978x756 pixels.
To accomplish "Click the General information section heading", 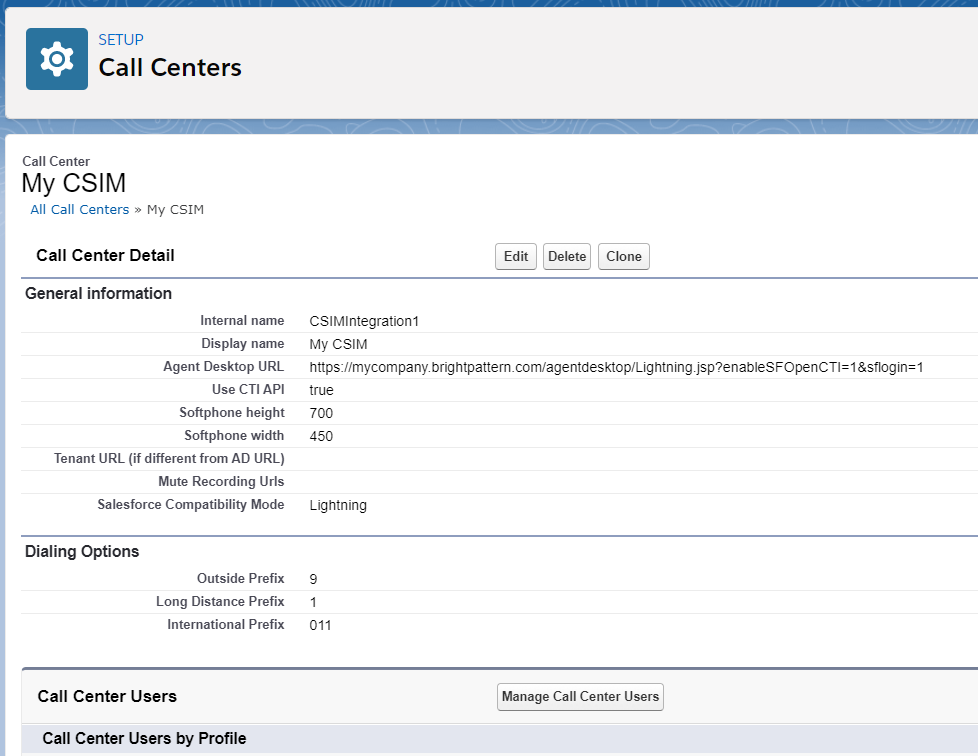I will (x=99, y=294).
